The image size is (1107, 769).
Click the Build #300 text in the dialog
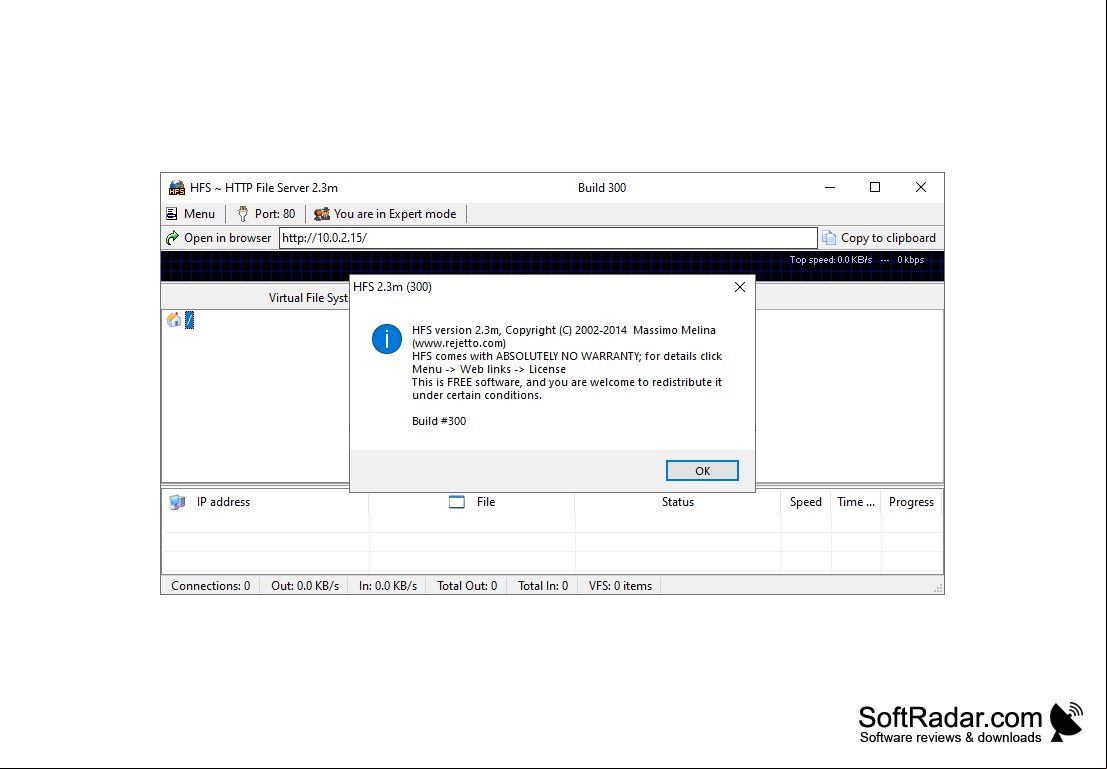click(x=439, y=421)
